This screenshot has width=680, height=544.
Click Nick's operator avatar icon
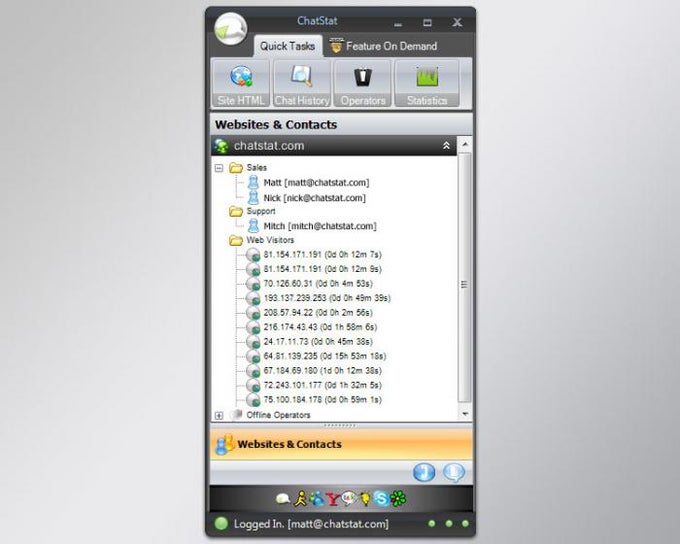pyautogui.click(x=253, y=198)
